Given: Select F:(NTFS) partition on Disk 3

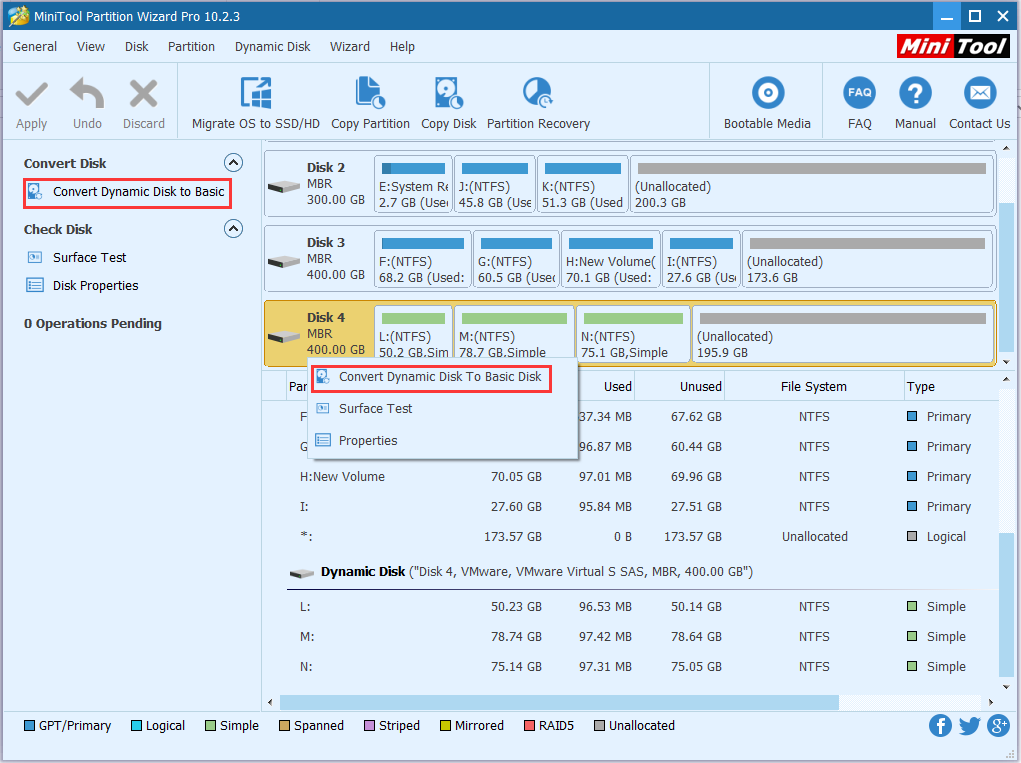Looking at the screenshot, I should [423, 260].
